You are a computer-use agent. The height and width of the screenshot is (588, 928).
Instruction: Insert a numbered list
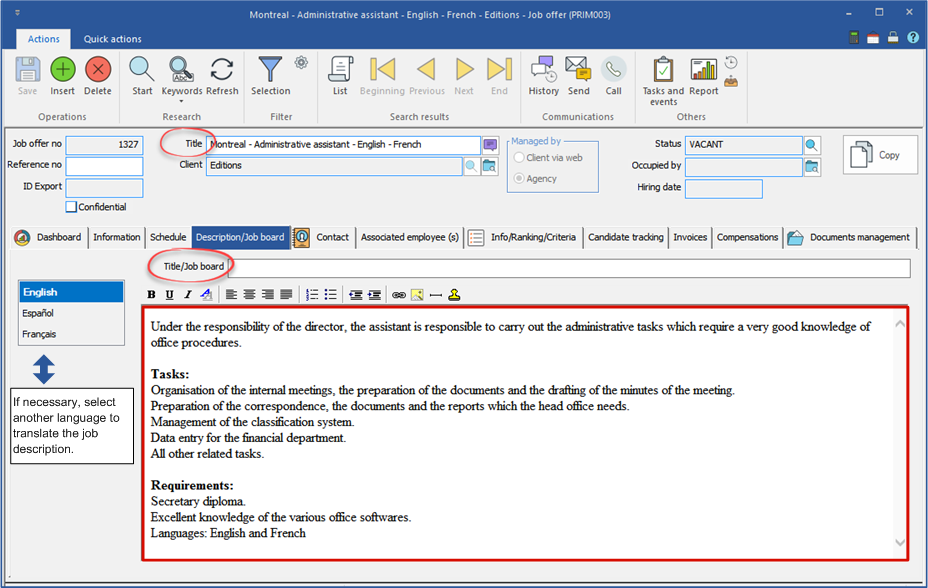click(x=312, y=295)
